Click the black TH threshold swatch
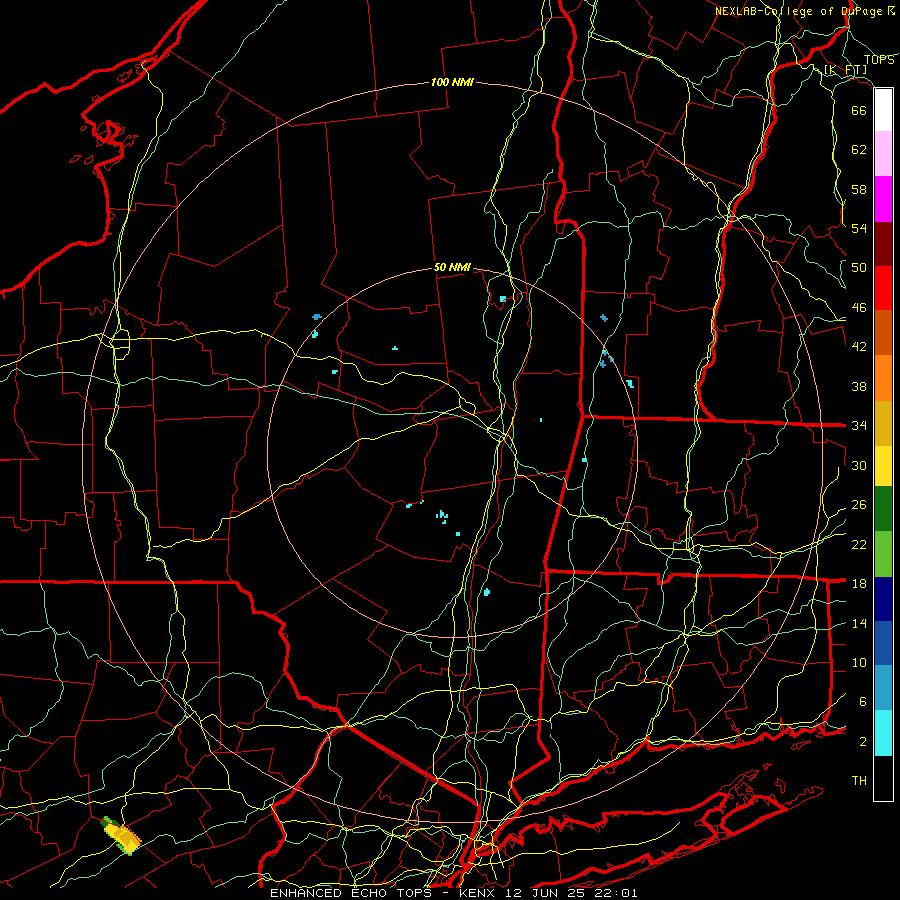900x900 pixels. point(883,778)
